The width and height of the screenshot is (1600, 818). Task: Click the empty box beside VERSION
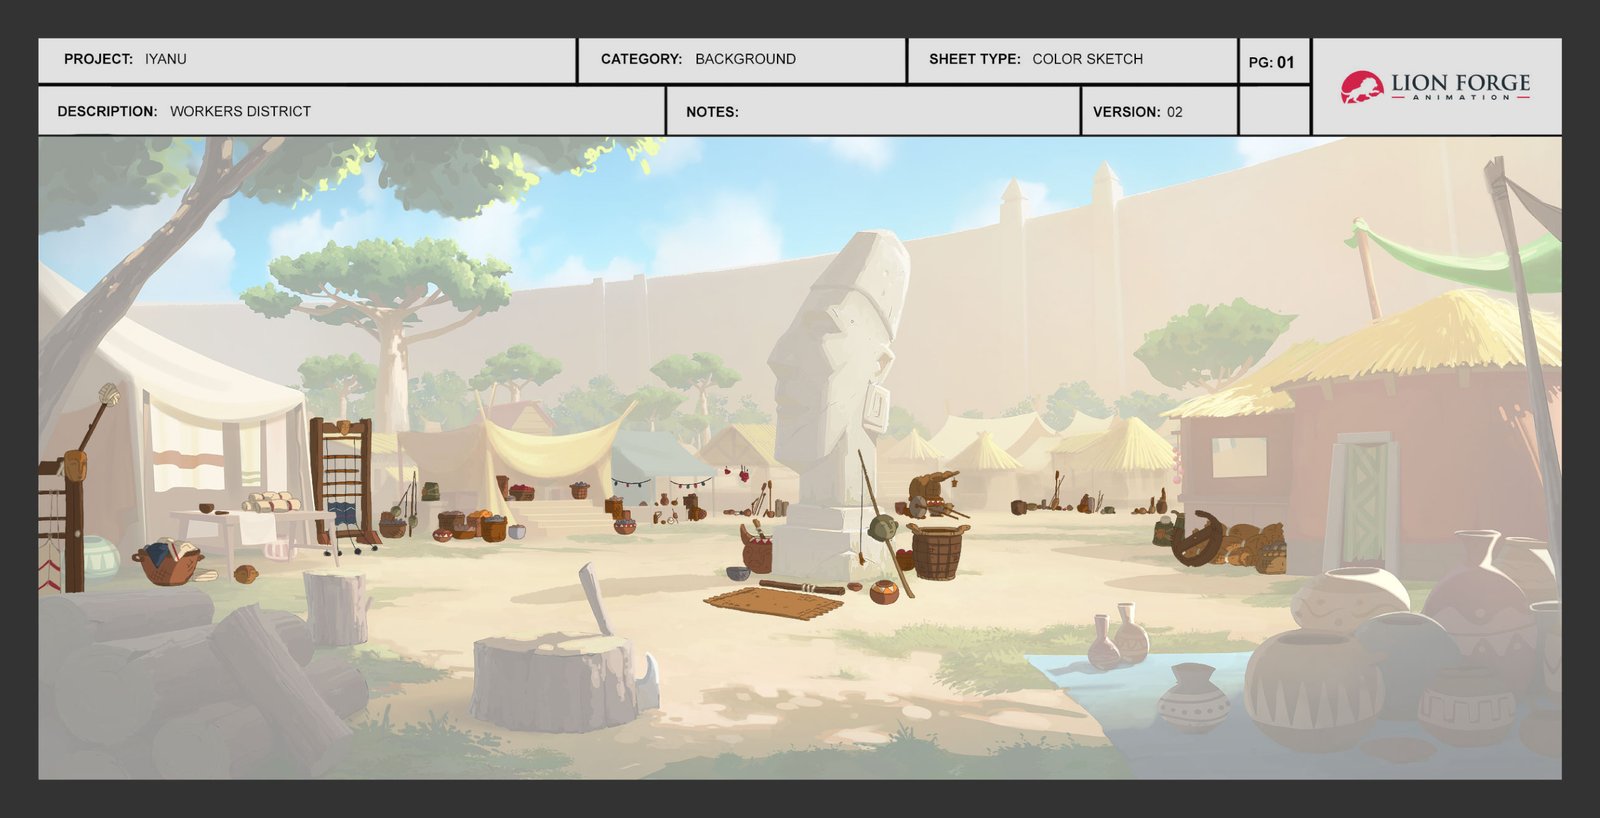[1274, 111]
